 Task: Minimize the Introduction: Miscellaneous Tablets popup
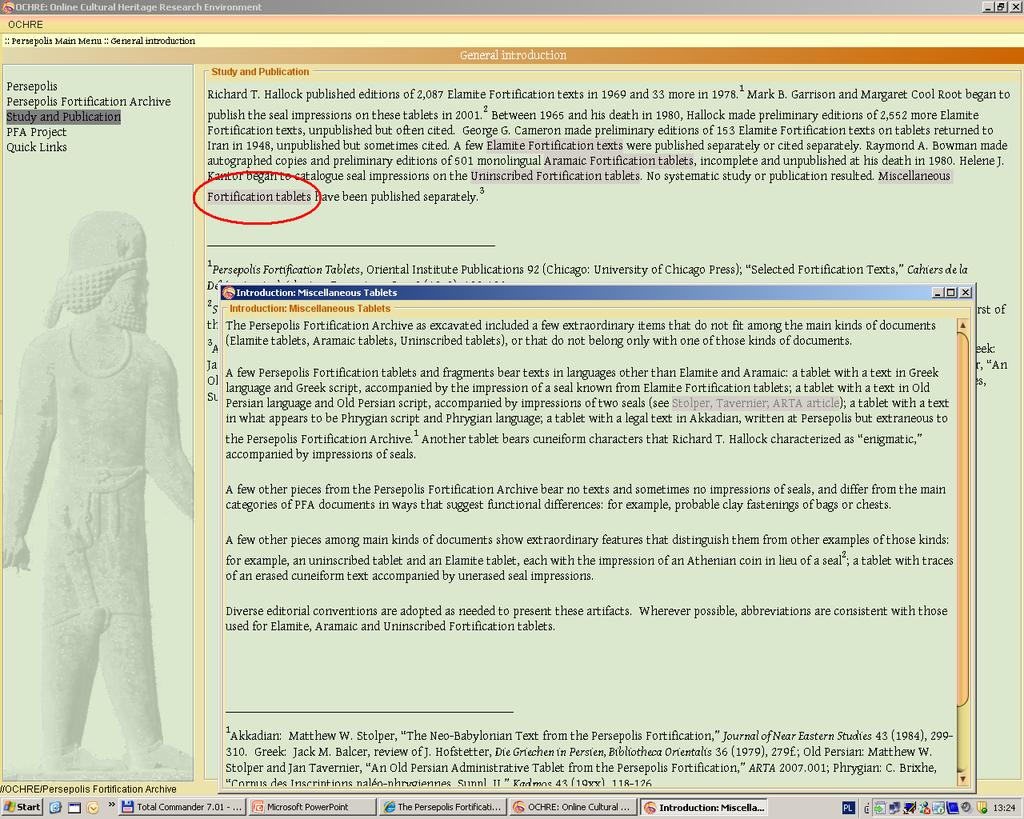pos(938,293)
